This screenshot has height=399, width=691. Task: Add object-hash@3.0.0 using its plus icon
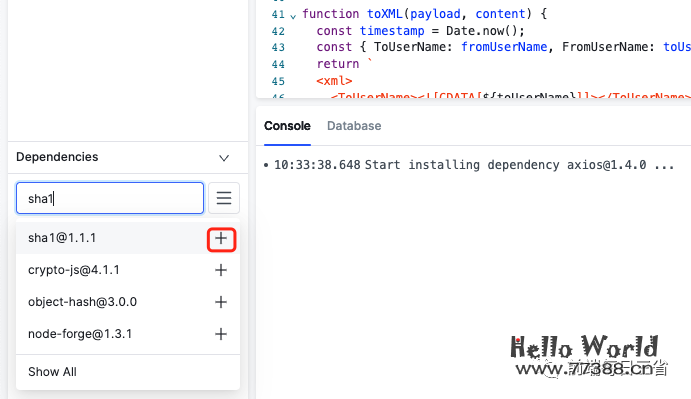tap(221, 302)
